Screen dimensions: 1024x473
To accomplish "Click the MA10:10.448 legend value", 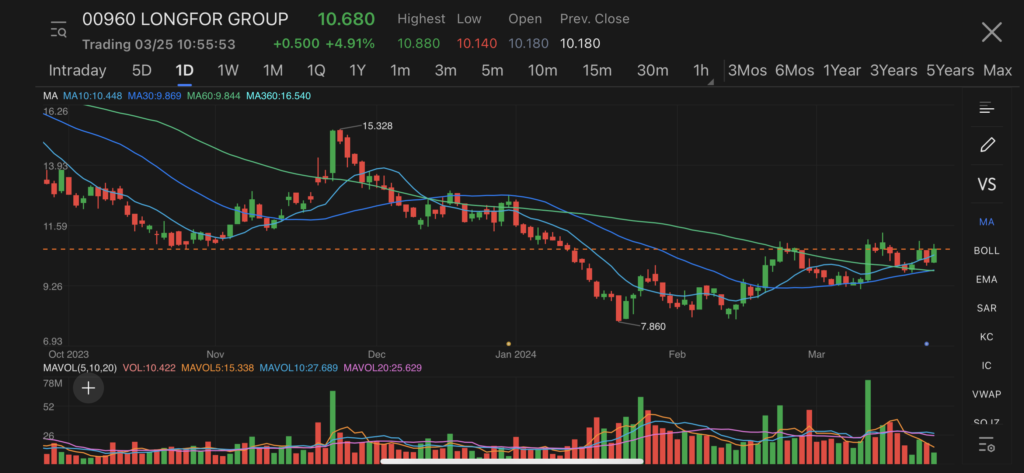I will point(92,96).
